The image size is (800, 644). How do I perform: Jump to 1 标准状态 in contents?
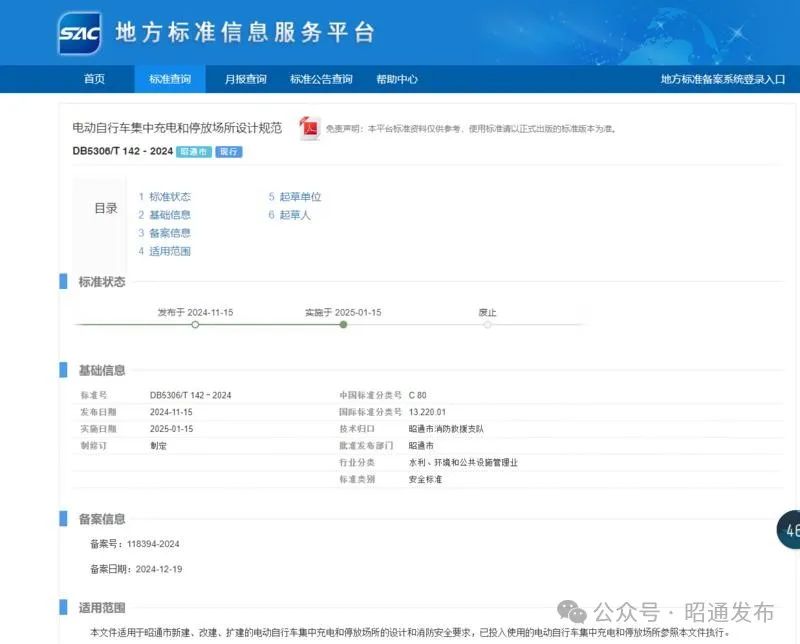tap(164, 196)
